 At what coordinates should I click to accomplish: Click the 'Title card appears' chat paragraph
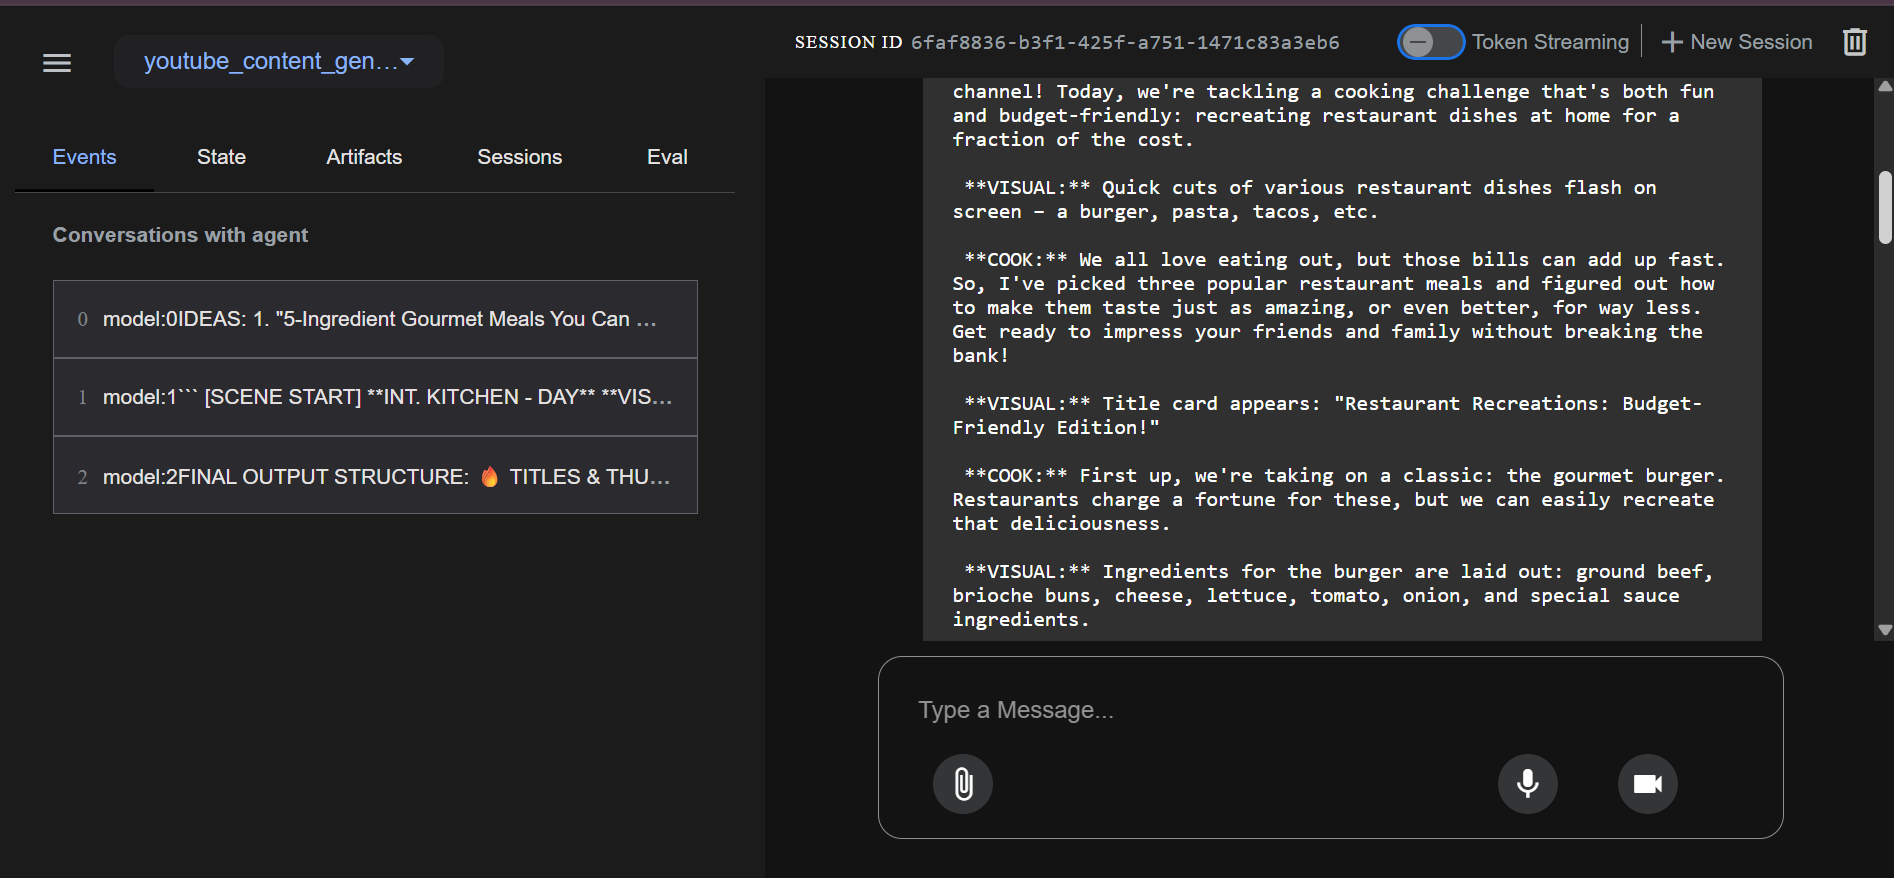coord(1327,415)
